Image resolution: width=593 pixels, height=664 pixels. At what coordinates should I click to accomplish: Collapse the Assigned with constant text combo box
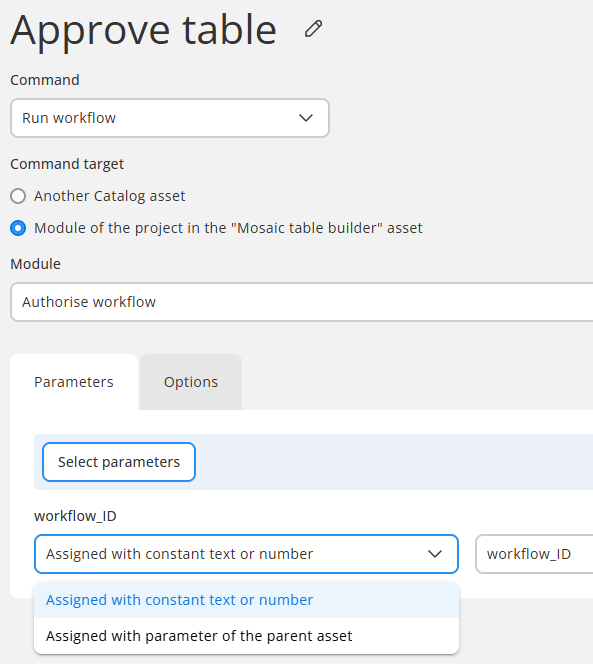(246, 554)
